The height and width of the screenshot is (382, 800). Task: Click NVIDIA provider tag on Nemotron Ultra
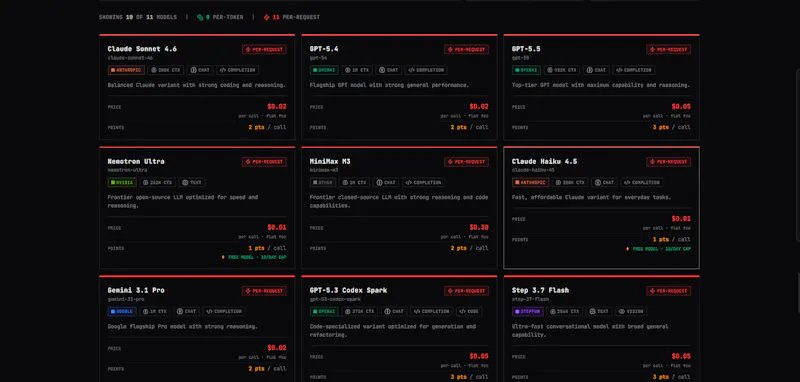point(122,182)
